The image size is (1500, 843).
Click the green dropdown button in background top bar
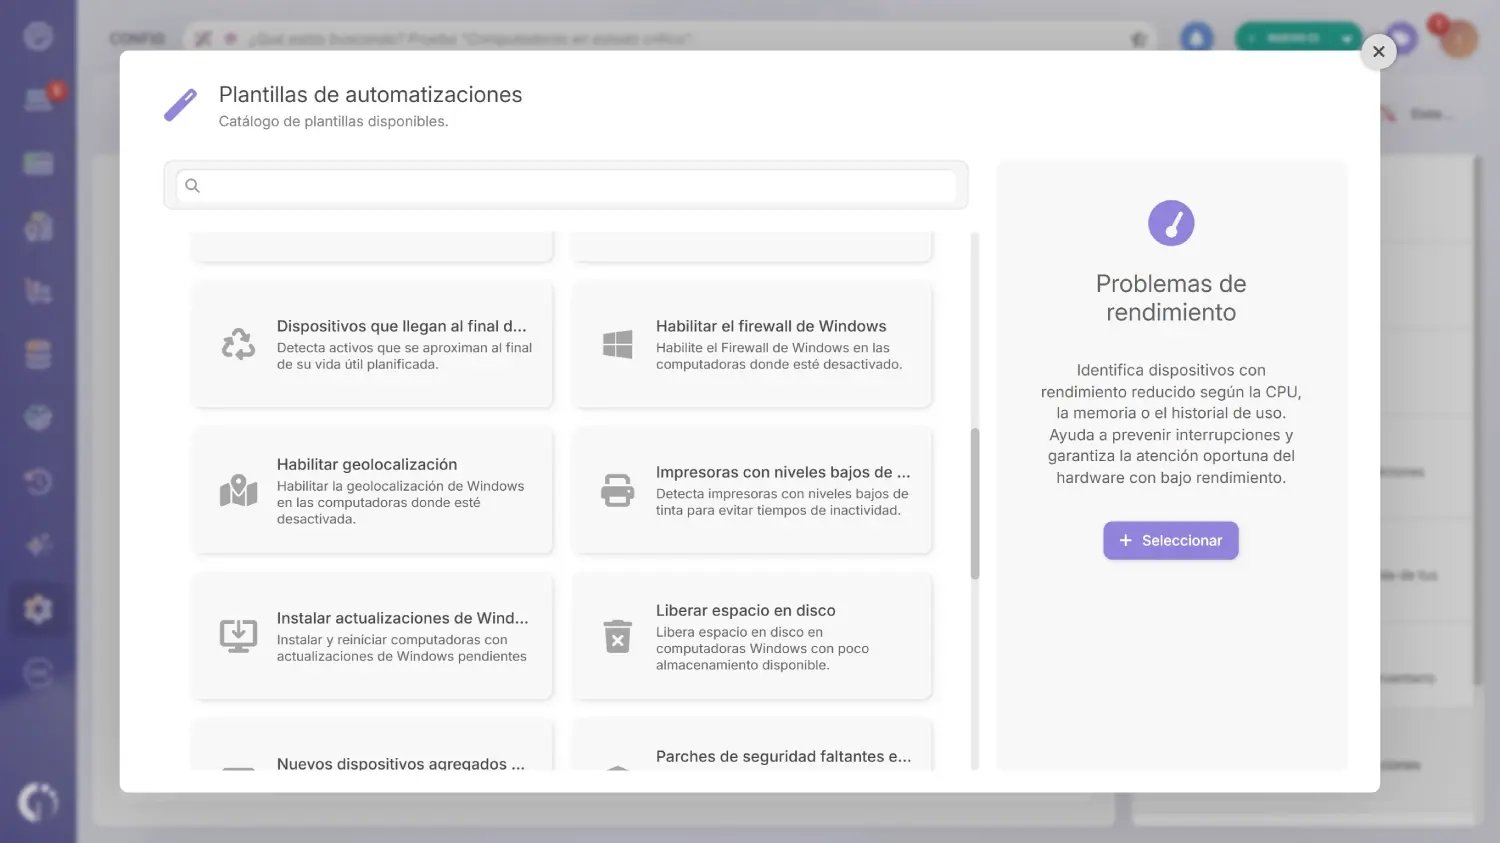point(1298,38)
